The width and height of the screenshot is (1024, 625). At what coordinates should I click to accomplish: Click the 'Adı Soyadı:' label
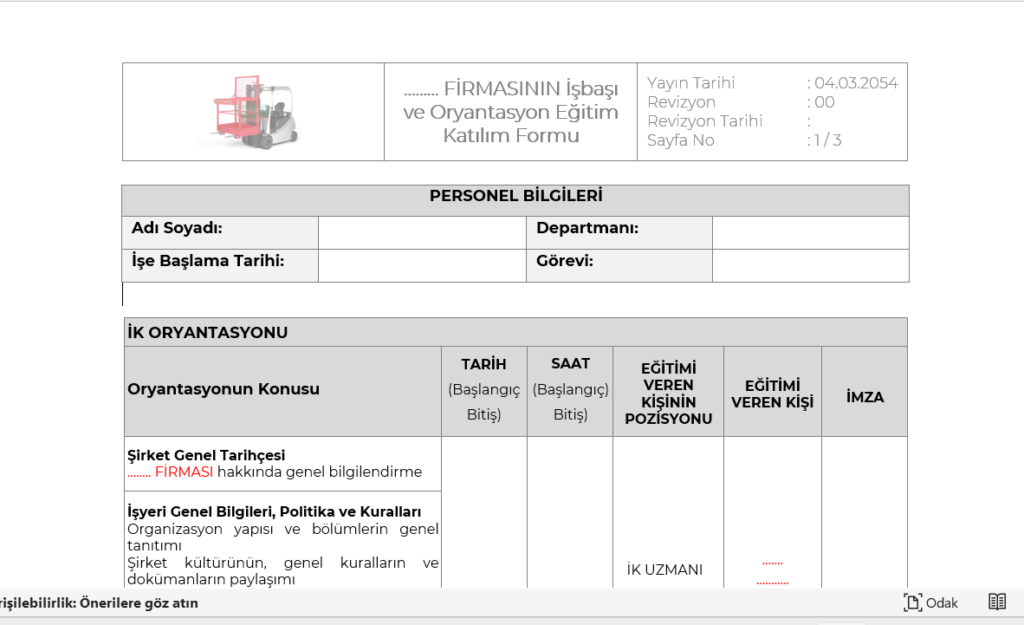tap(176, 228)
